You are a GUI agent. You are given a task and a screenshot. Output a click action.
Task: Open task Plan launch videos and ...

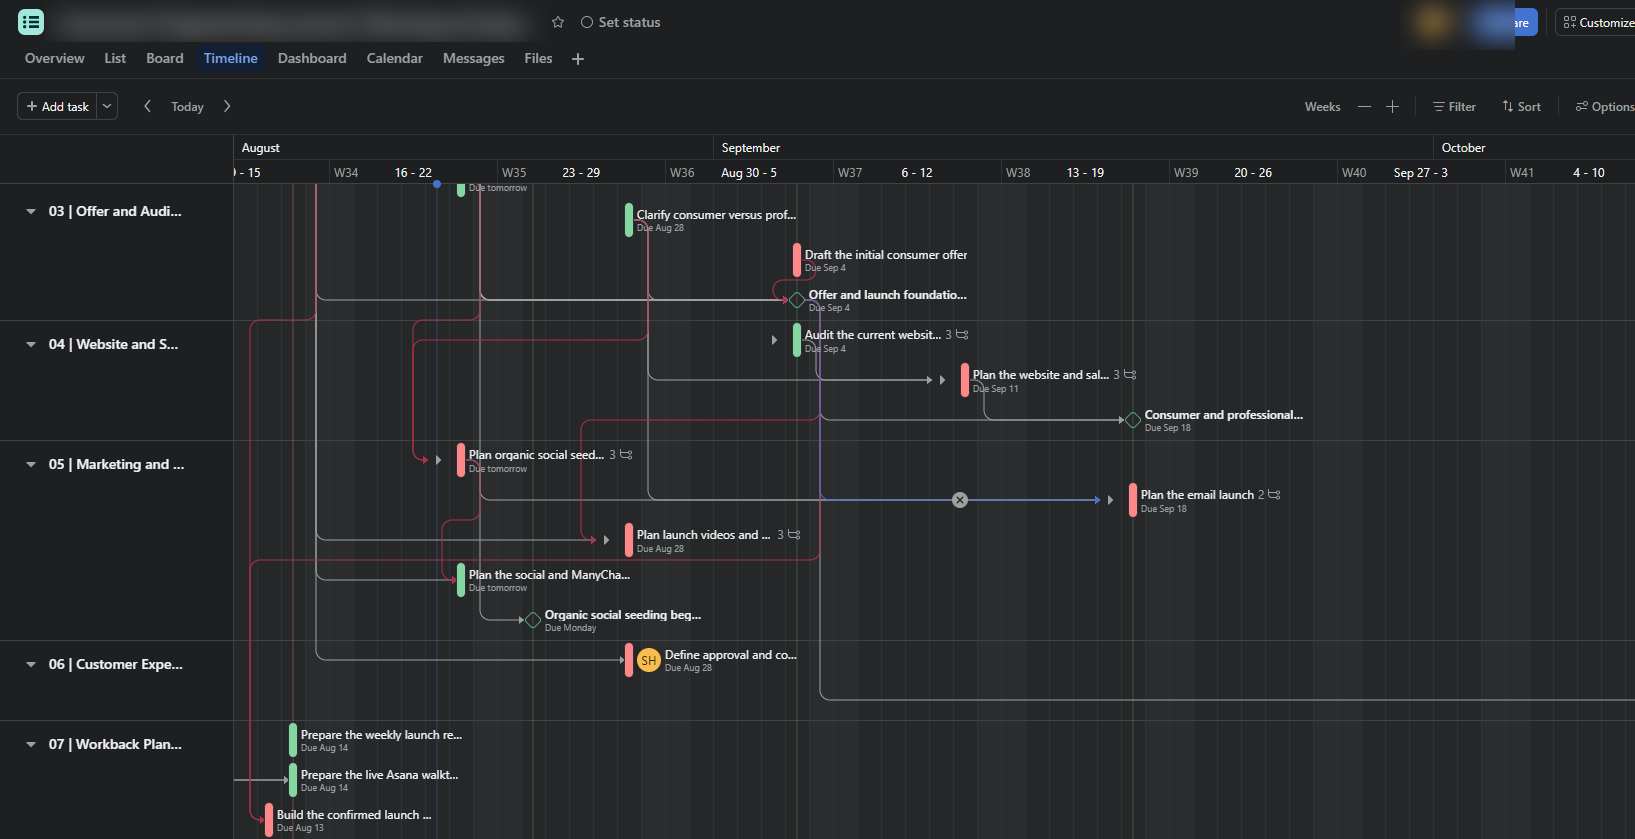click(704, 535)
